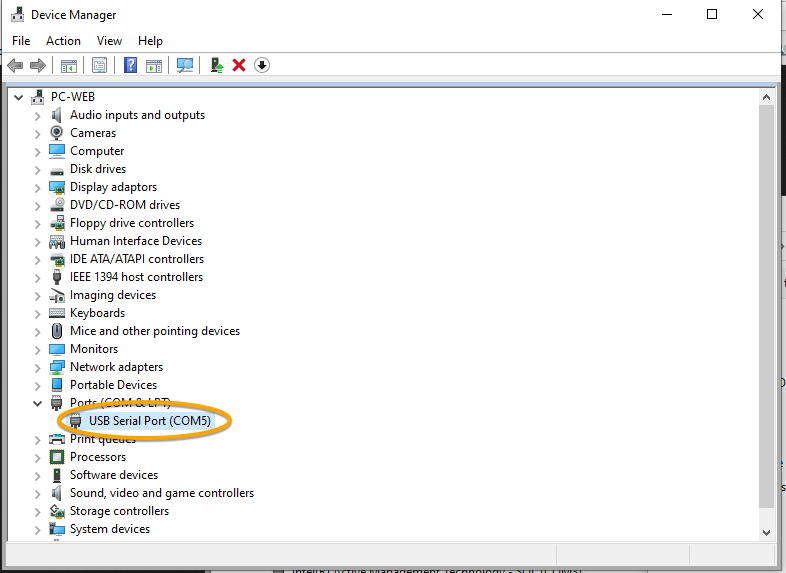Expand the Computer category
The height and width of the screenshot is (573, 786).
(38, 152)
